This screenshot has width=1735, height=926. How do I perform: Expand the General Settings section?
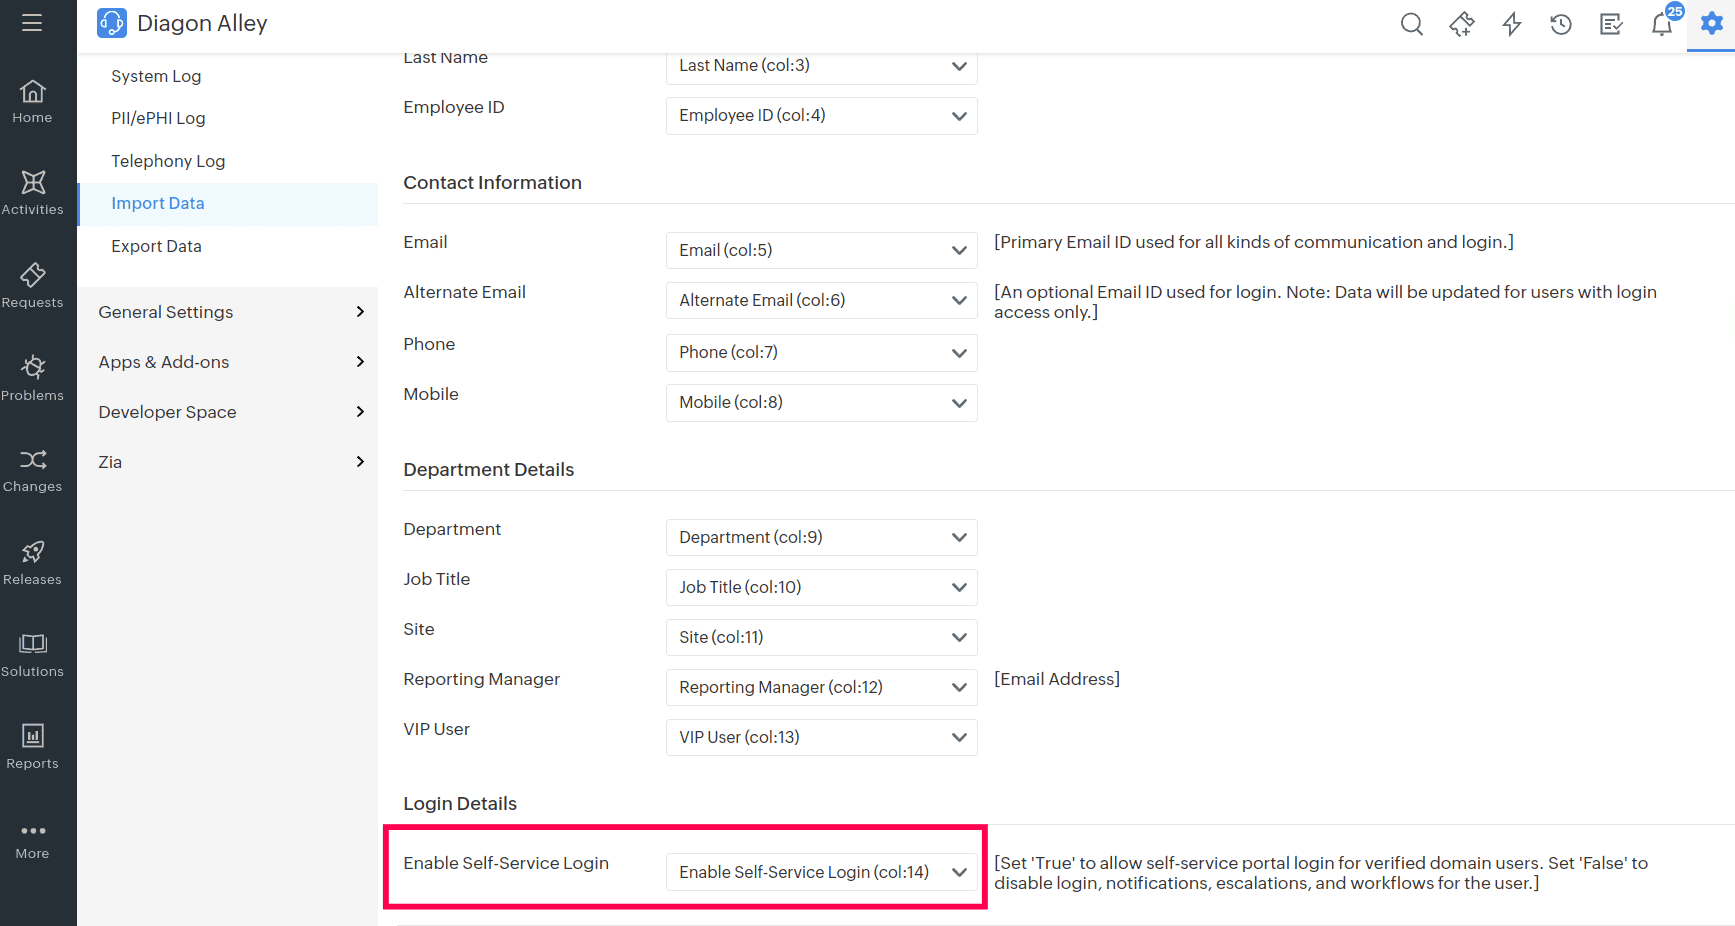[165, 311]
